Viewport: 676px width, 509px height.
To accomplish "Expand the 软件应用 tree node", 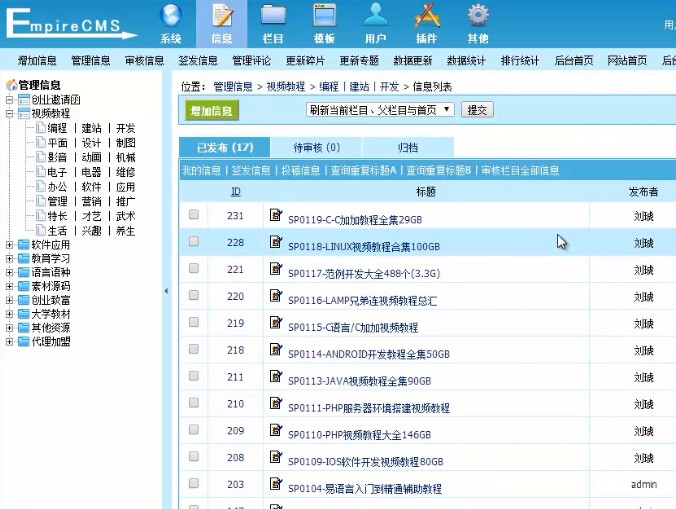I will (9, 245).
